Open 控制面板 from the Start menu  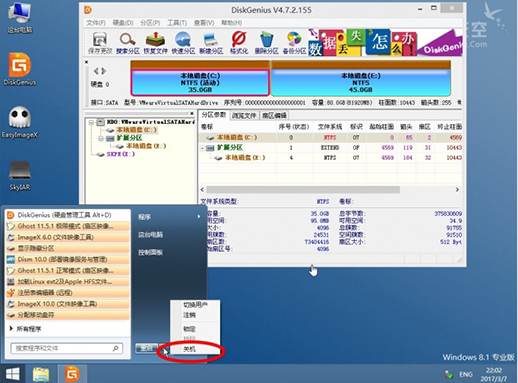pos(151,252)
